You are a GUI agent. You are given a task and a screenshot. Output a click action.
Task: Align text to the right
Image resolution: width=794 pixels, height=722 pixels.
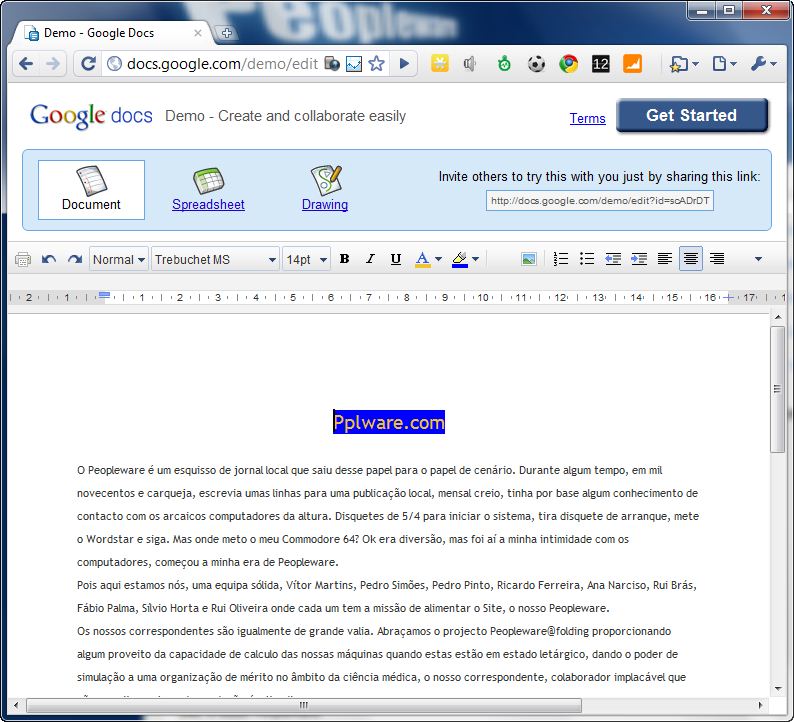(717, 259)
